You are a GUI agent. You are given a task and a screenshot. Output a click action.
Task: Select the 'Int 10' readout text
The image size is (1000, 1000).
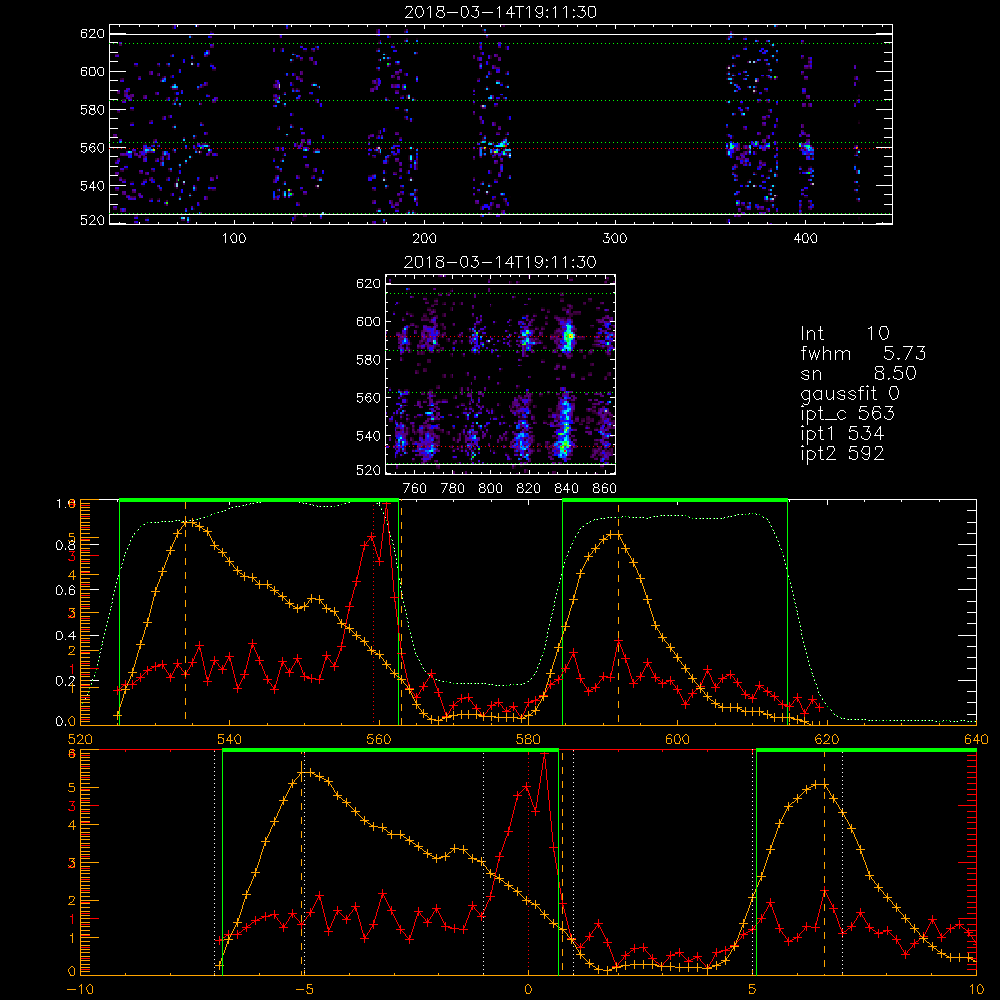click(x=844, y=333)
